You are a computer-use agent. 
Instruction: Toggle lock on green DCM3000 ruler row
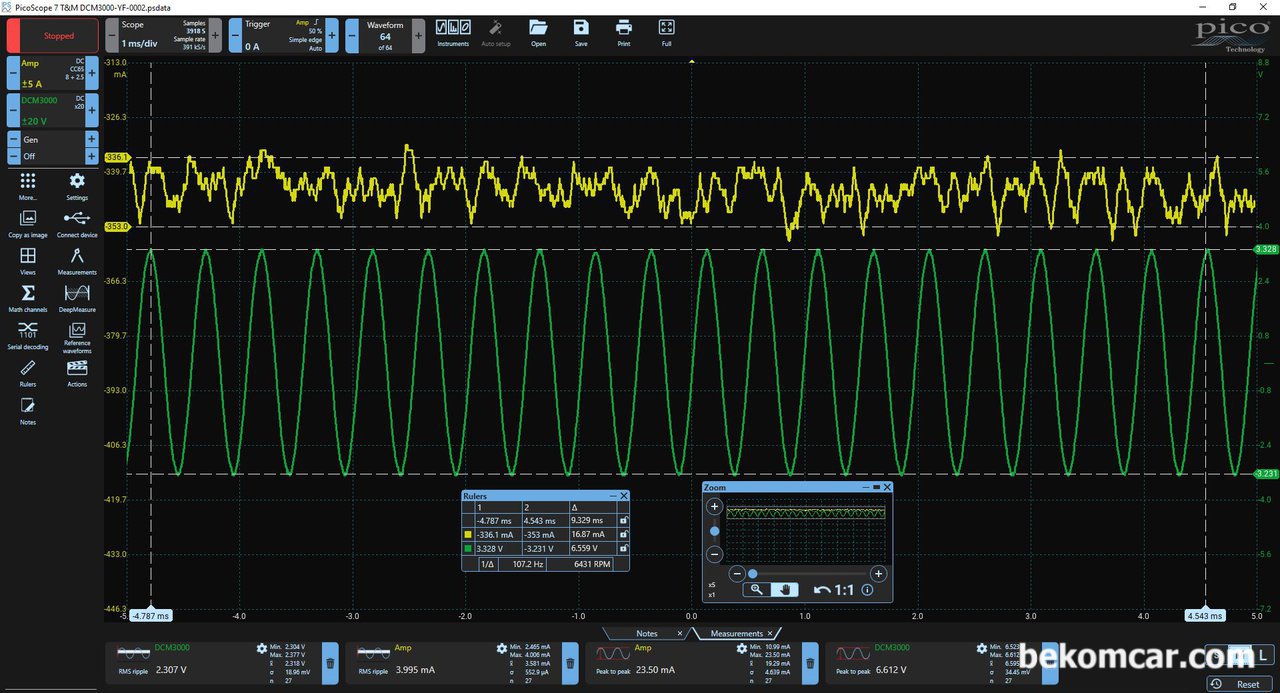pos(623,548)
